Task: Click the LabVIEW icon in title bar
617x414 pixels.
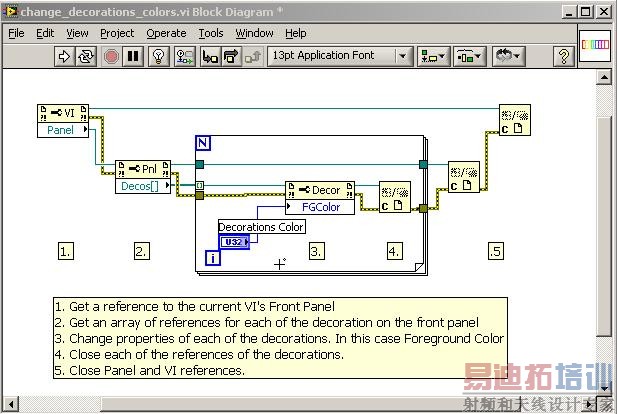Action: [10, 11]
